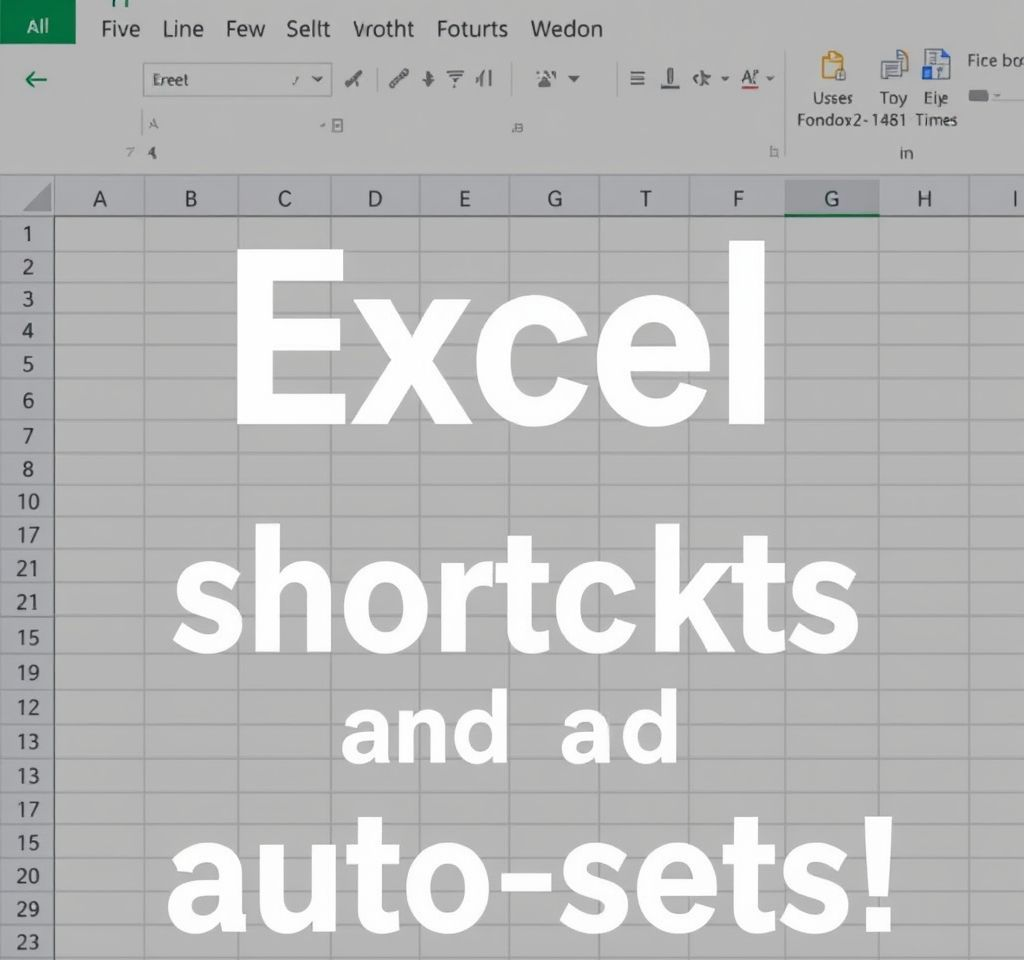The width and height of the screenshot is (1024, 960).
Task: Select row 19 header
Action: click(x=27, y=672)
